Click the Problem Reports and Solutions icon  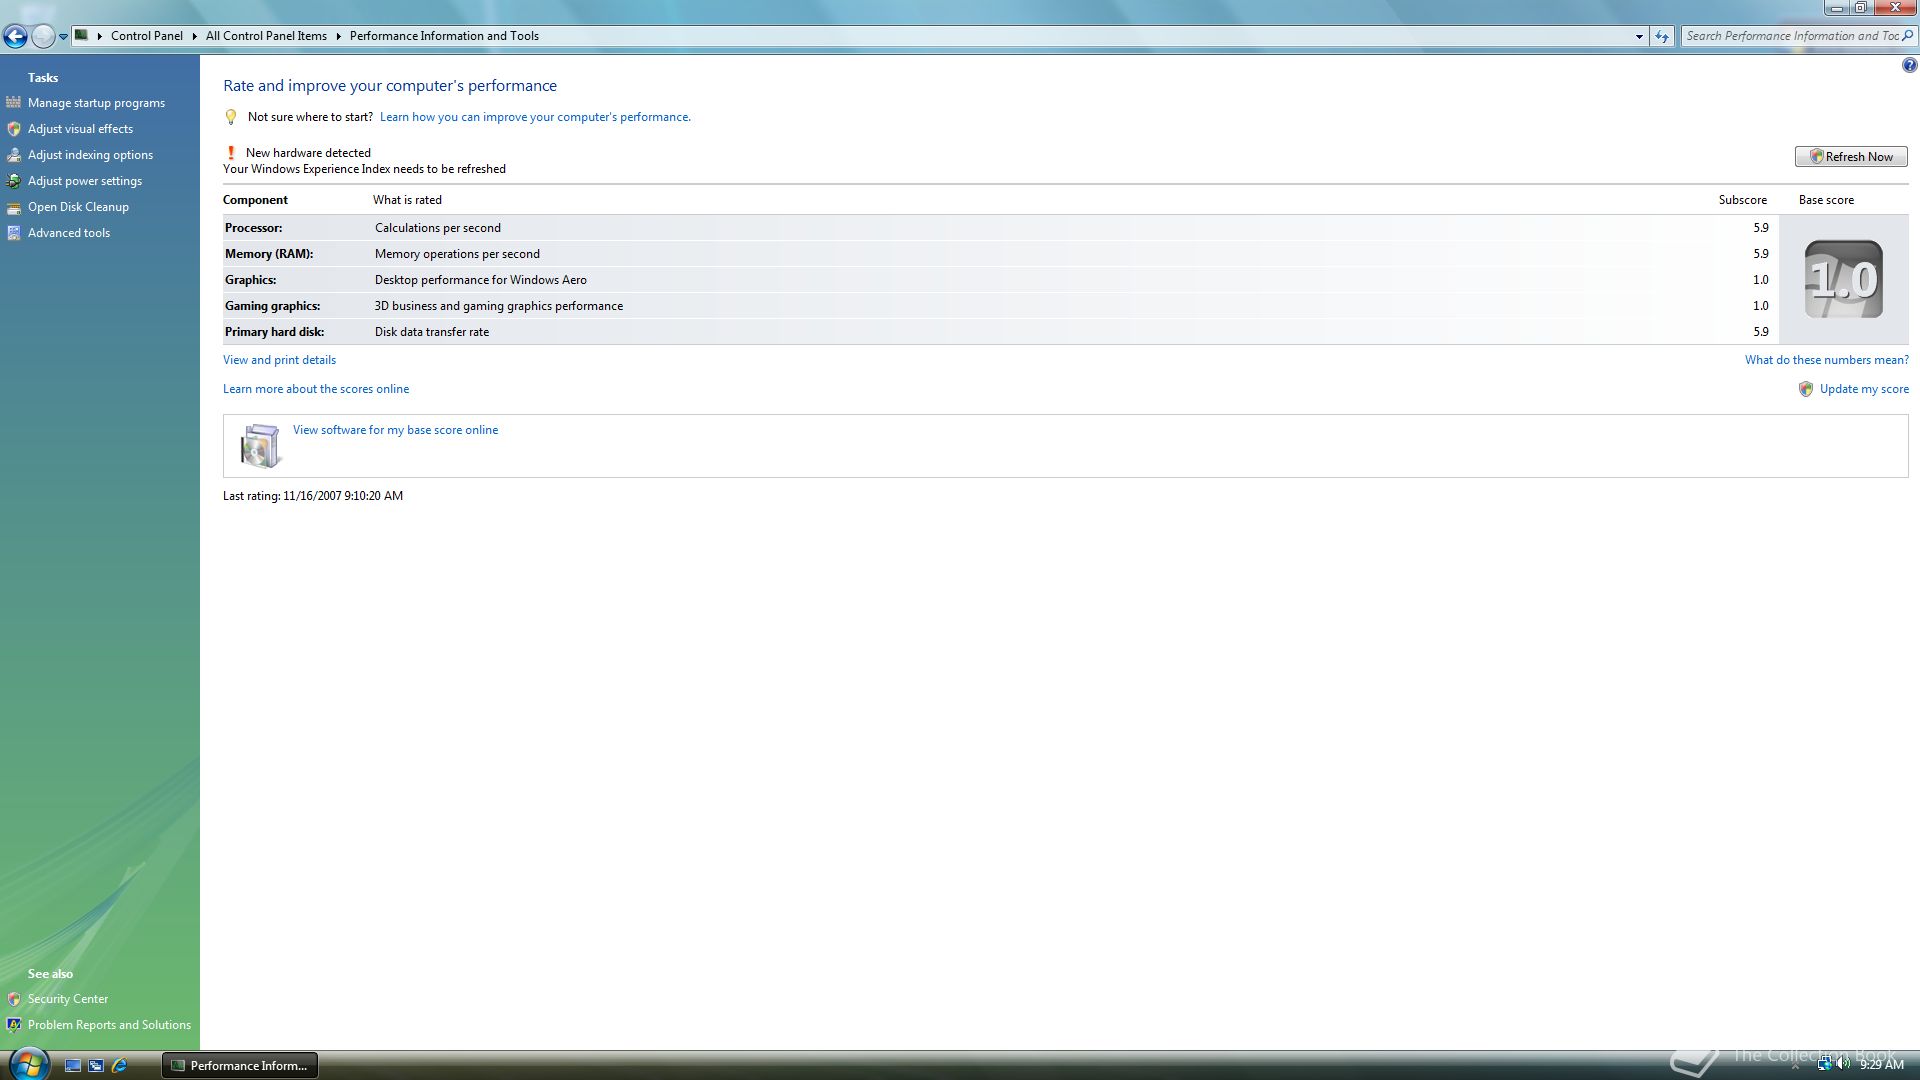[x=14, y=1025]
